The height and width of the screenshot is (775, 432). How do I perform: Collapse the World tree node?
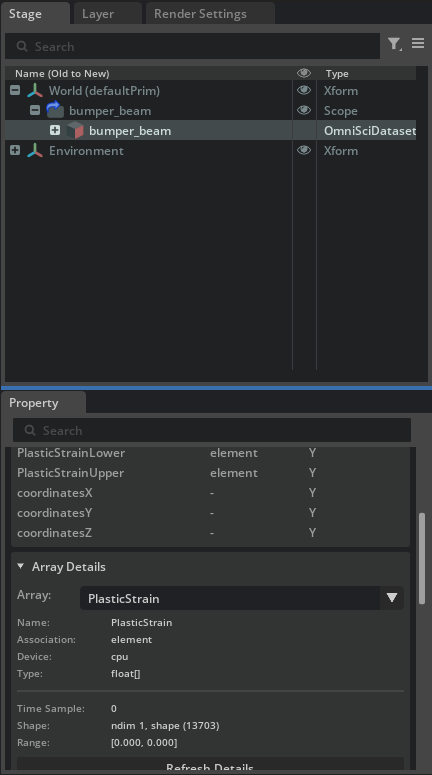(15, 90)
